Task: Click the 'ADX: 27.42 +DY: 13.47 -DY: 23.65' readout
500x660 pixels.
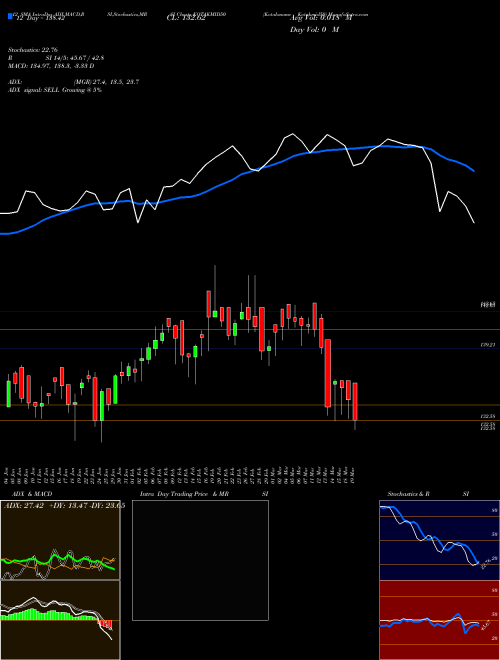Action: coord(64,505)
